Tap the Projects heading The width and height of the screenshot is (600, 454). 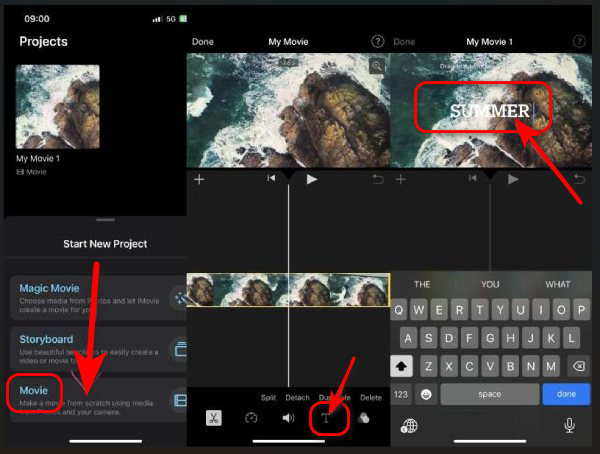(43, 41)
